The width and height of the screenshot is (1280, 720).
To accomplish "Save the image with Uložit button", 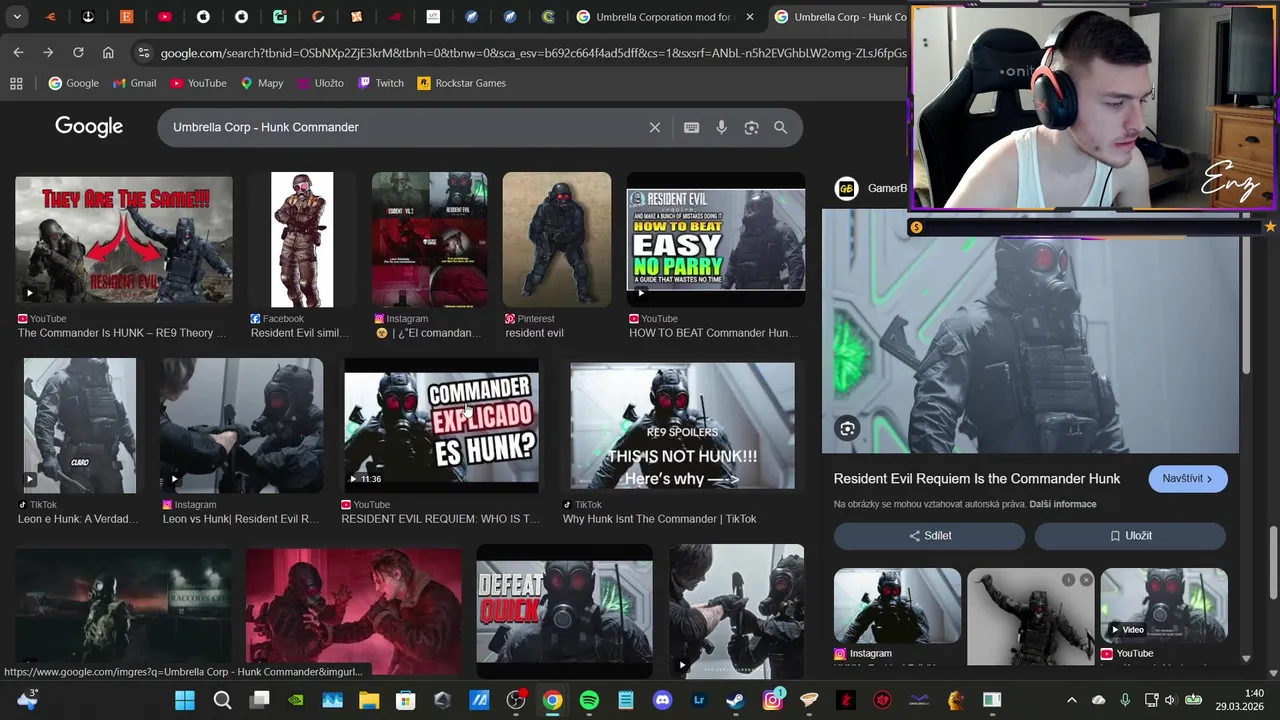I will tap(1130, 536).
